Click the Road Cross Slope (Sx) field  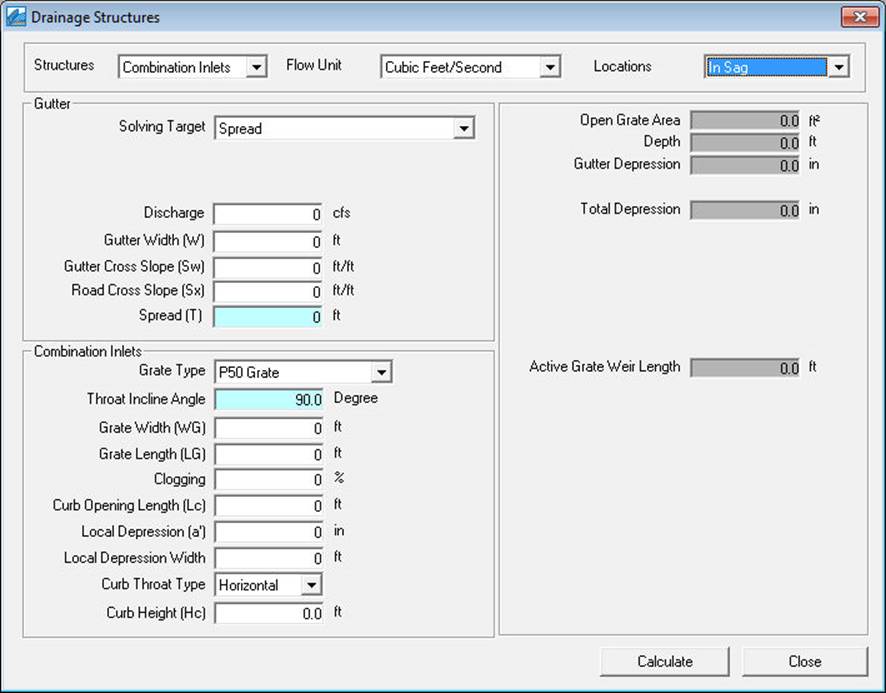pos(265,290)
